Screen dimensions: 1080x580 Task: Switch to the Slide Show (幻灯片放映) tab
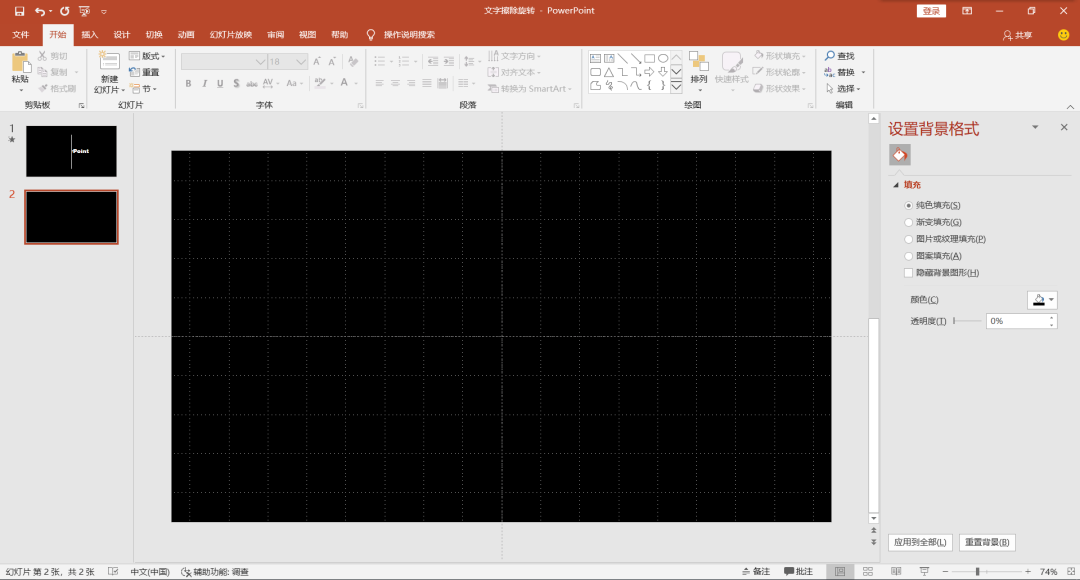[231, 35]
